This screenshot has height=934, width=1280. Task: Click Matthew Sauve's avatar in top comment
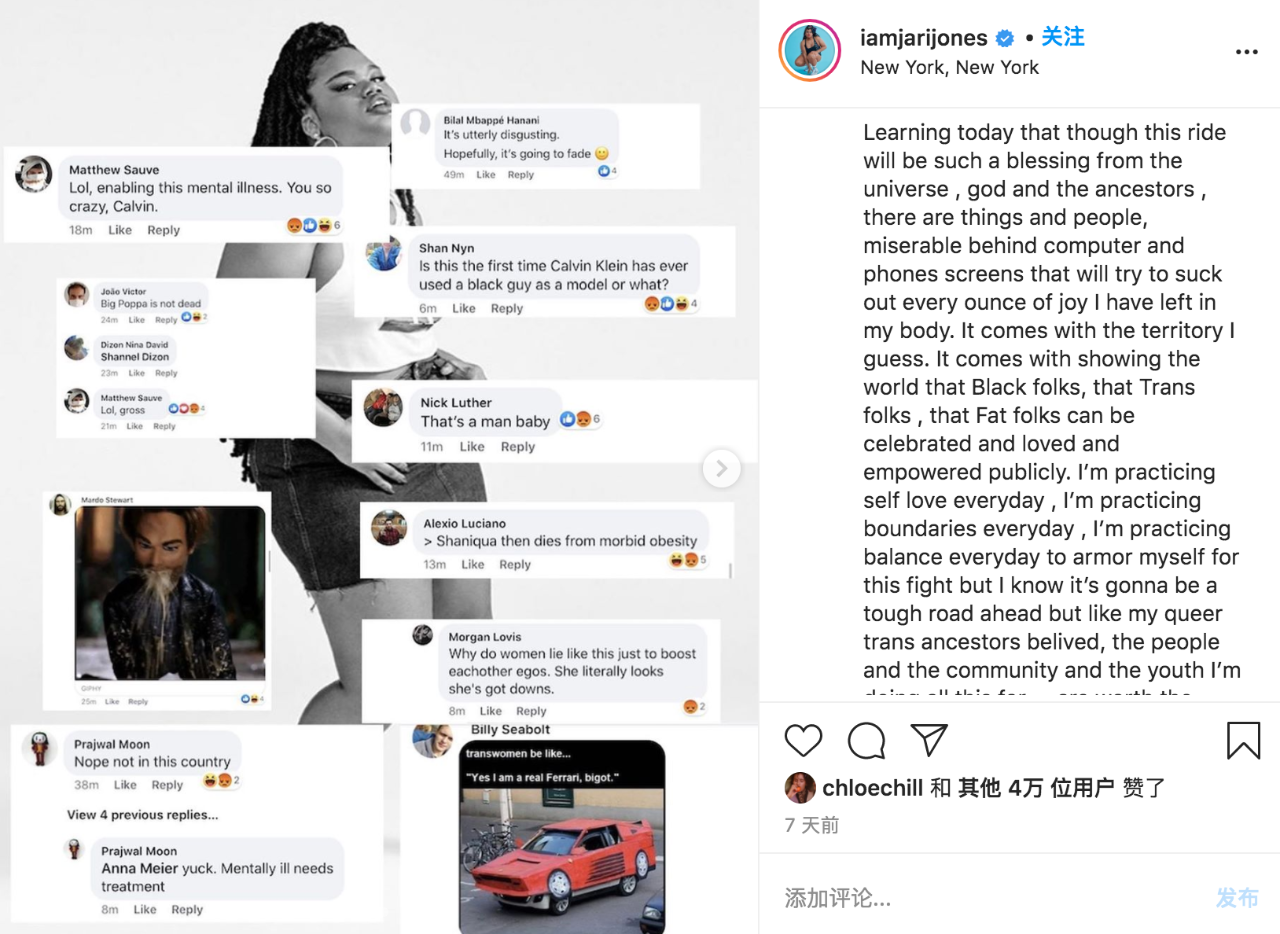34,174
